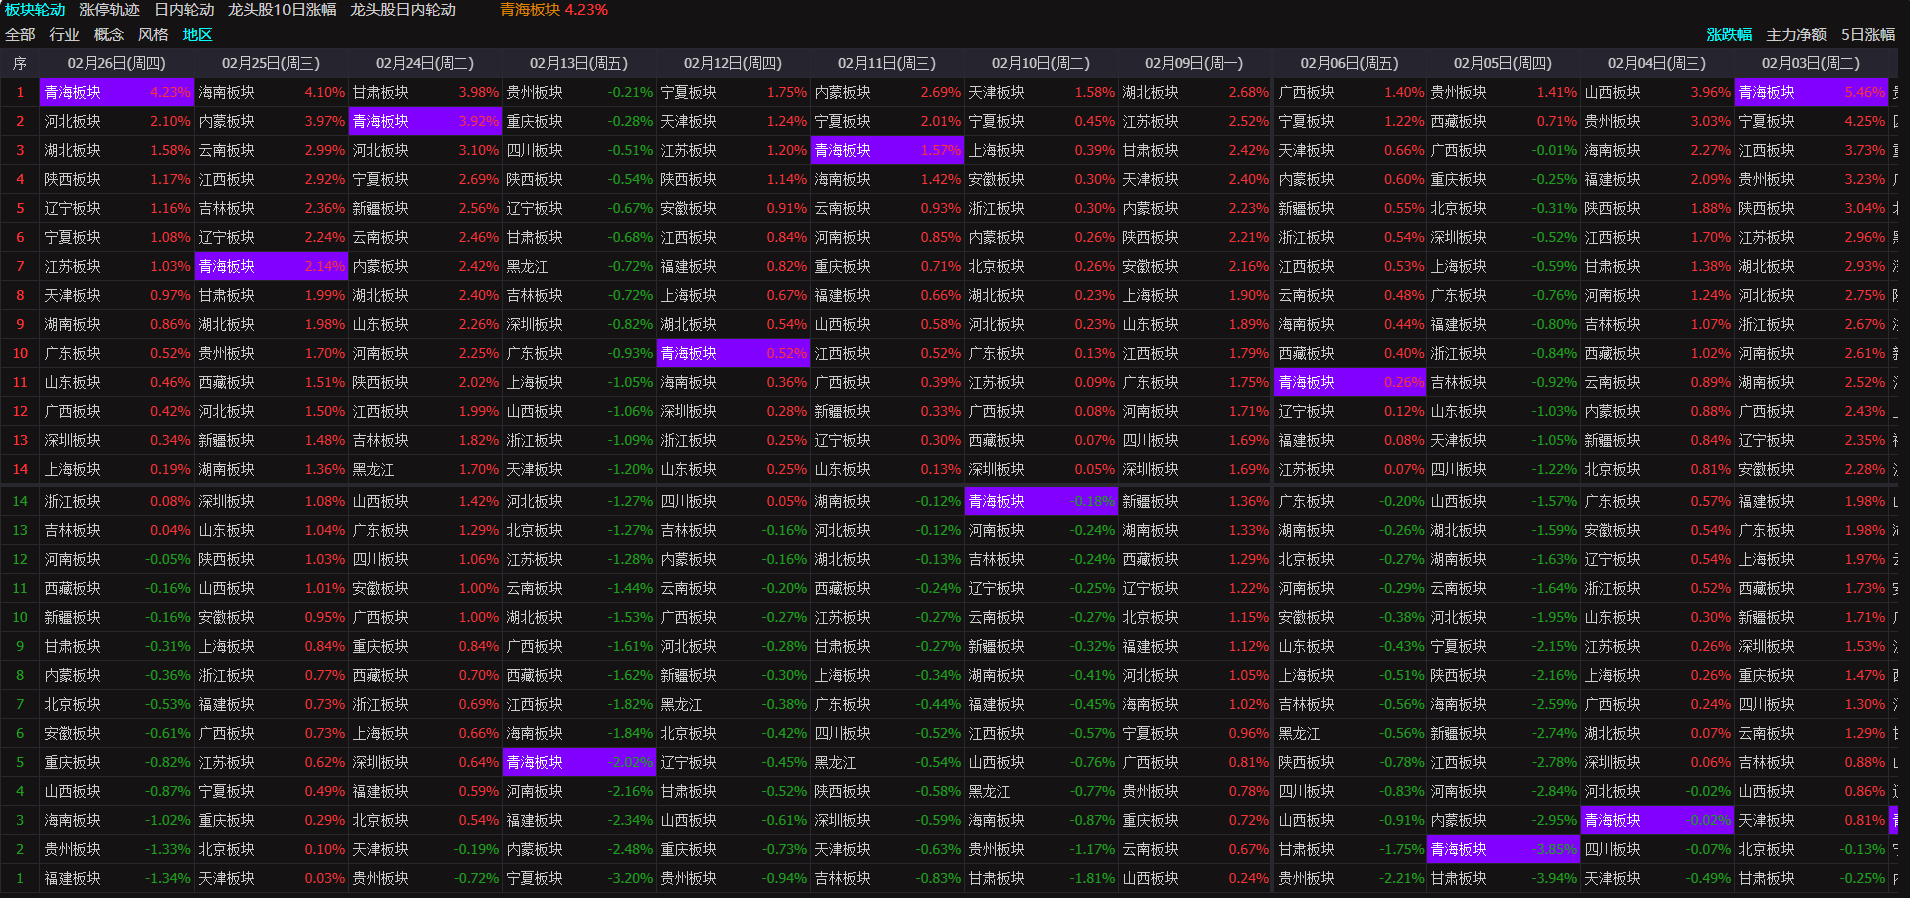
Task: Filter by 概念 category
Action: (108, 35)
